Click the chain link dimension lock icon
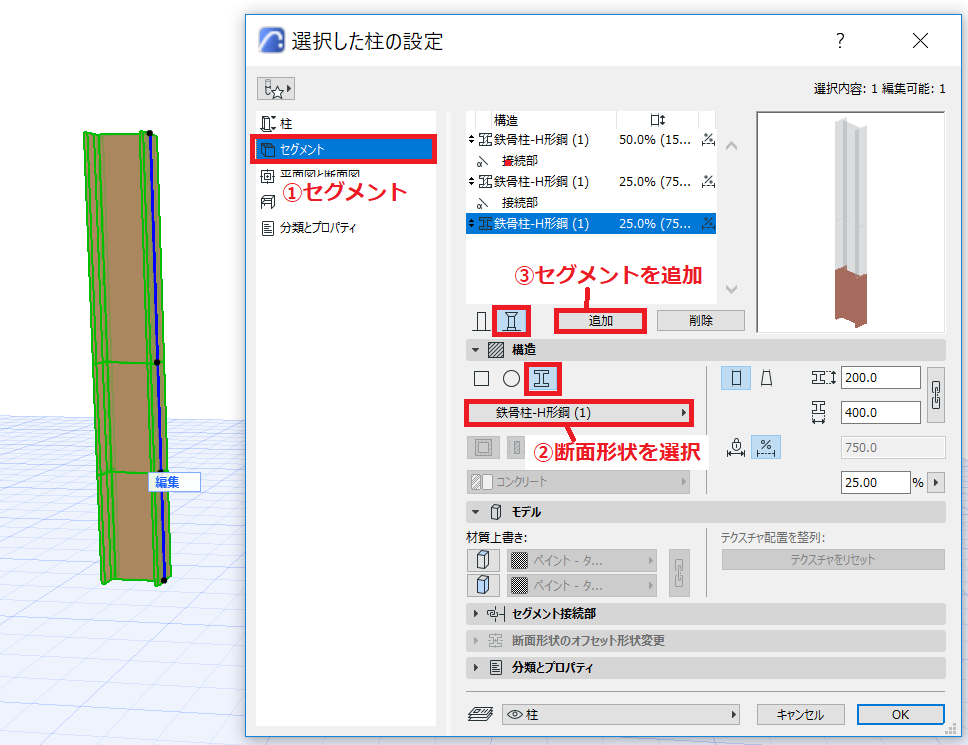 coord(936,395)
